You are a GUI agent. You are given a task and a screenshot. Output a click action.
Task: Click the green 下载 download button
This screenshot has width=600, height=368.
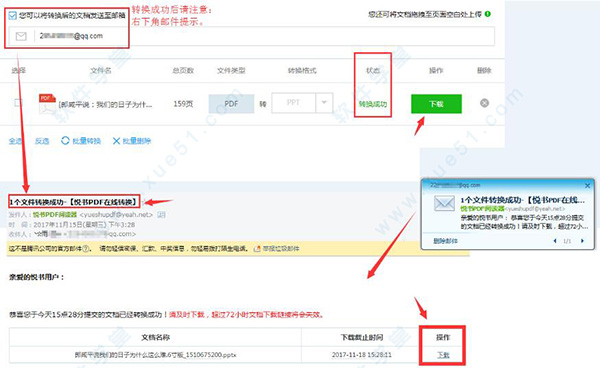(x=436, y=104)
